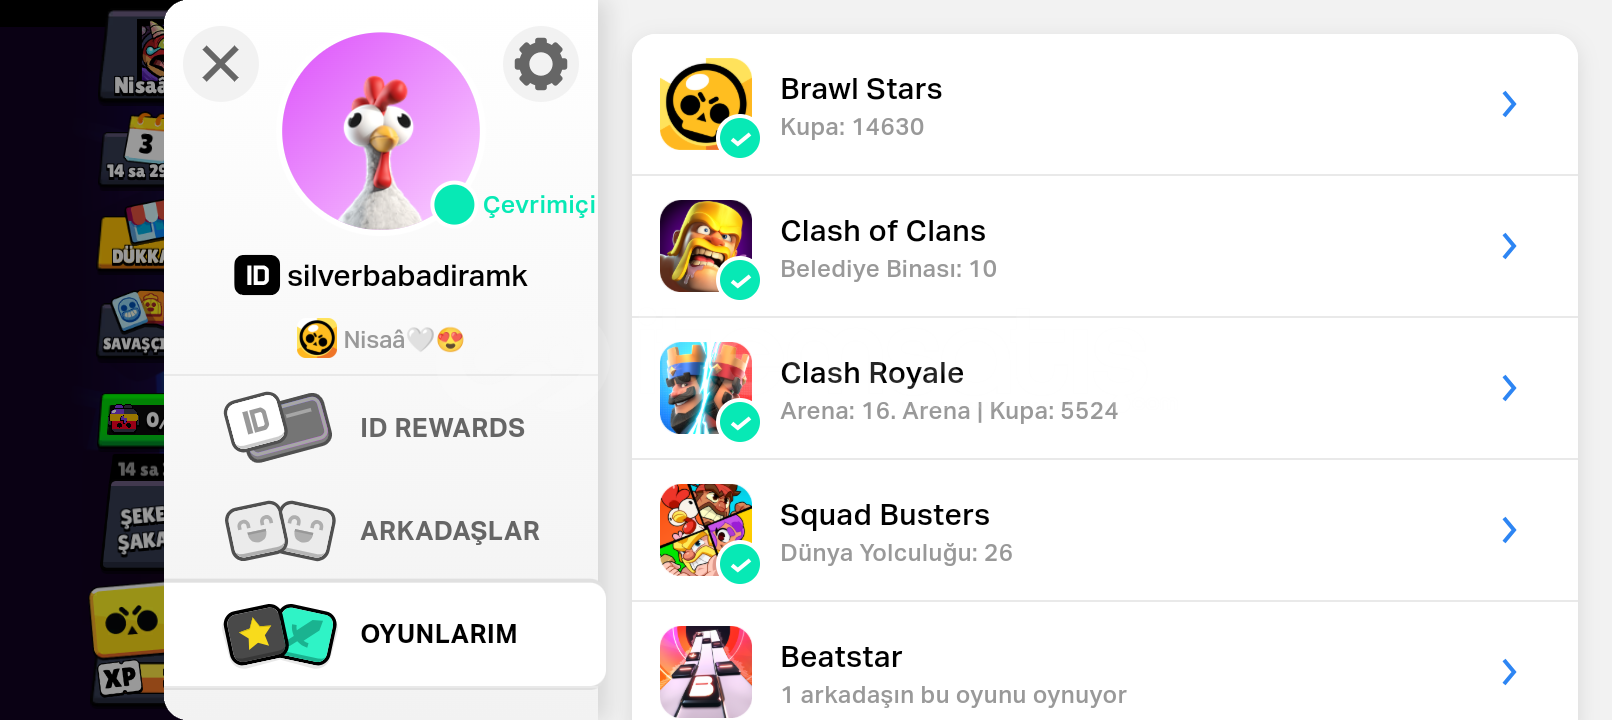
Task: Tap the chicken profile avatar
Action: pos(381,131)
